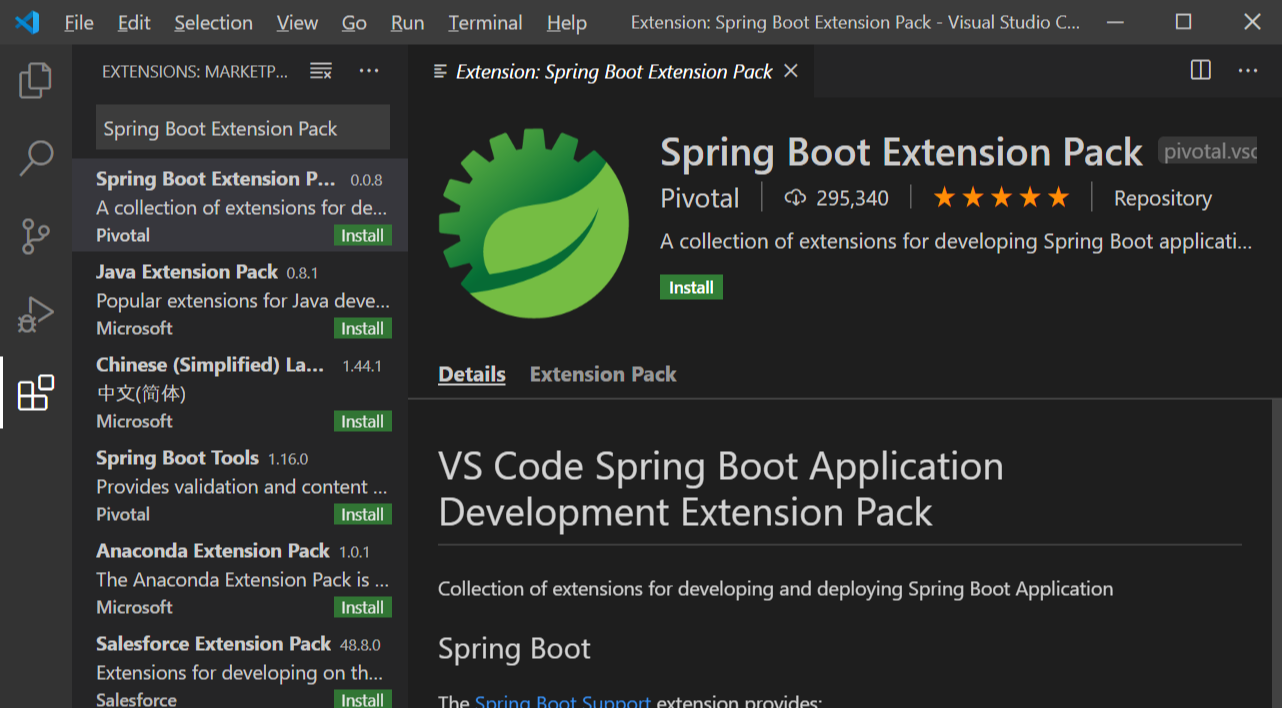Viewport: 1282px width, 708px height.
Task: Click the large Spring Boot leaf logo
Action: pos(534,222)
